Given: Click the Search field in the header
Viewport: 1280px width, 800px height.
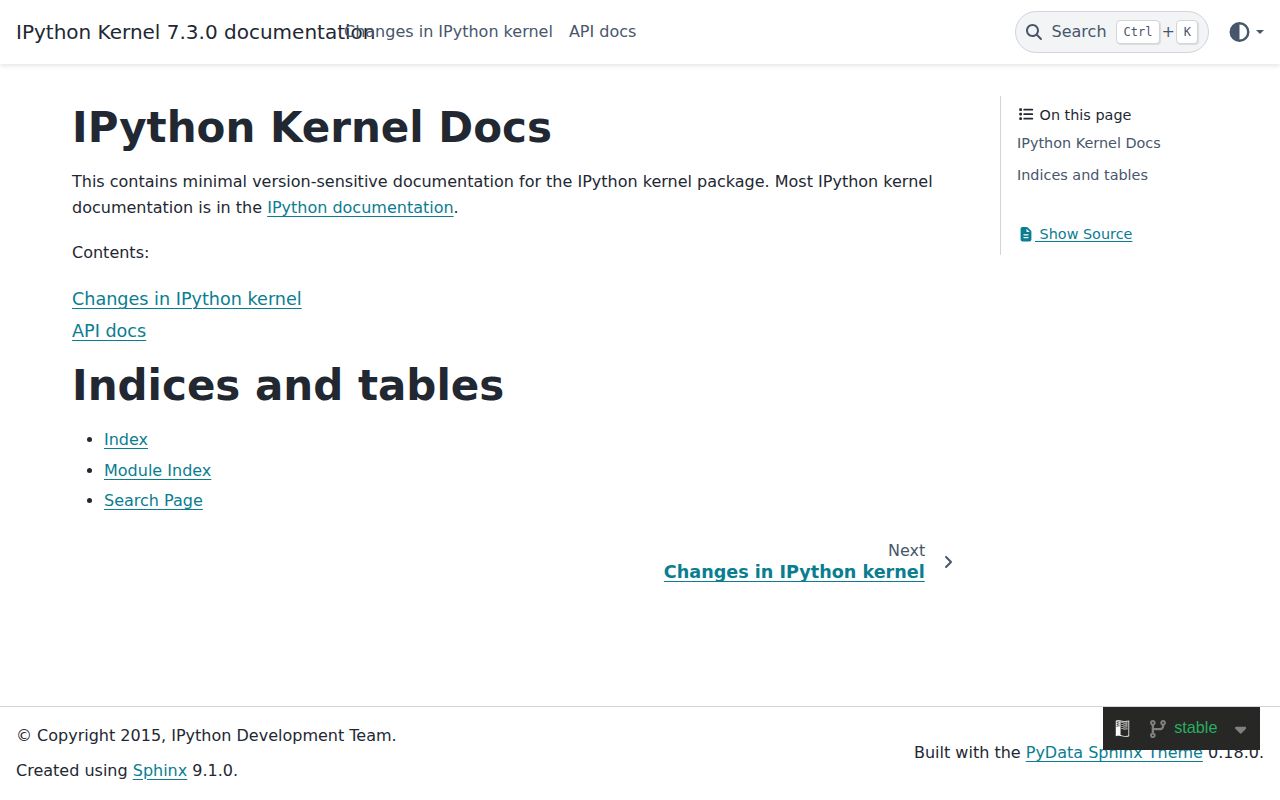Looking at the screenshot, I should [x=1111, y=32].
